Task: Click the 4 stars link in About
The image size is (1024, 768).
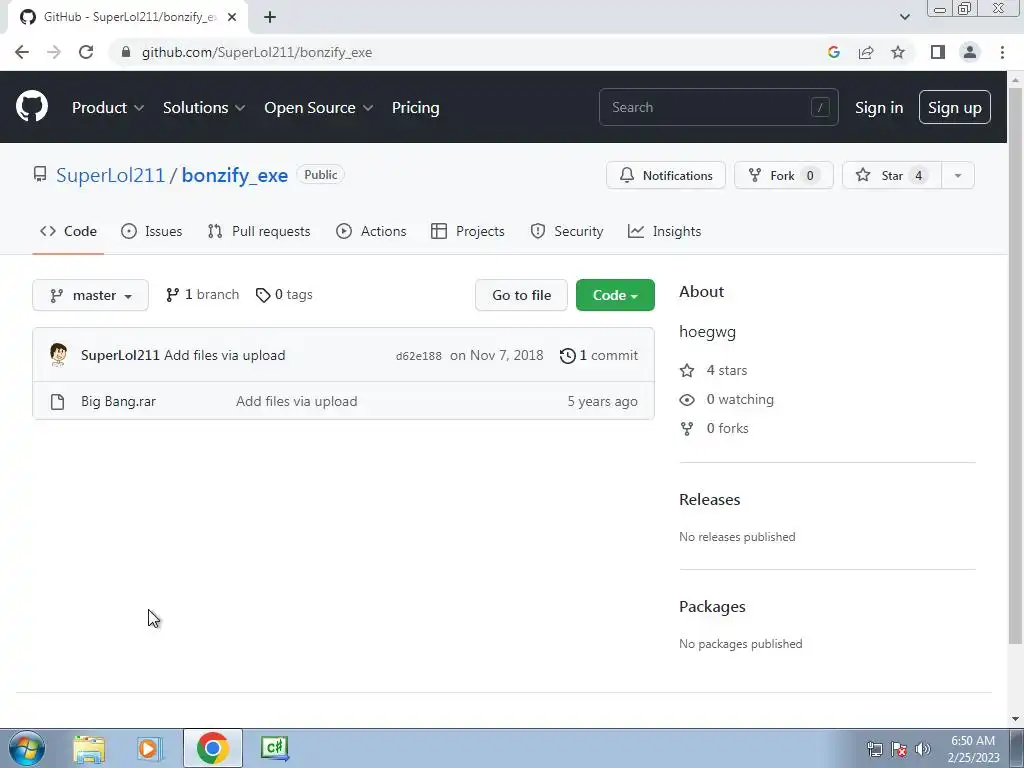Action: pyautogui.click(x=713, y=370)
